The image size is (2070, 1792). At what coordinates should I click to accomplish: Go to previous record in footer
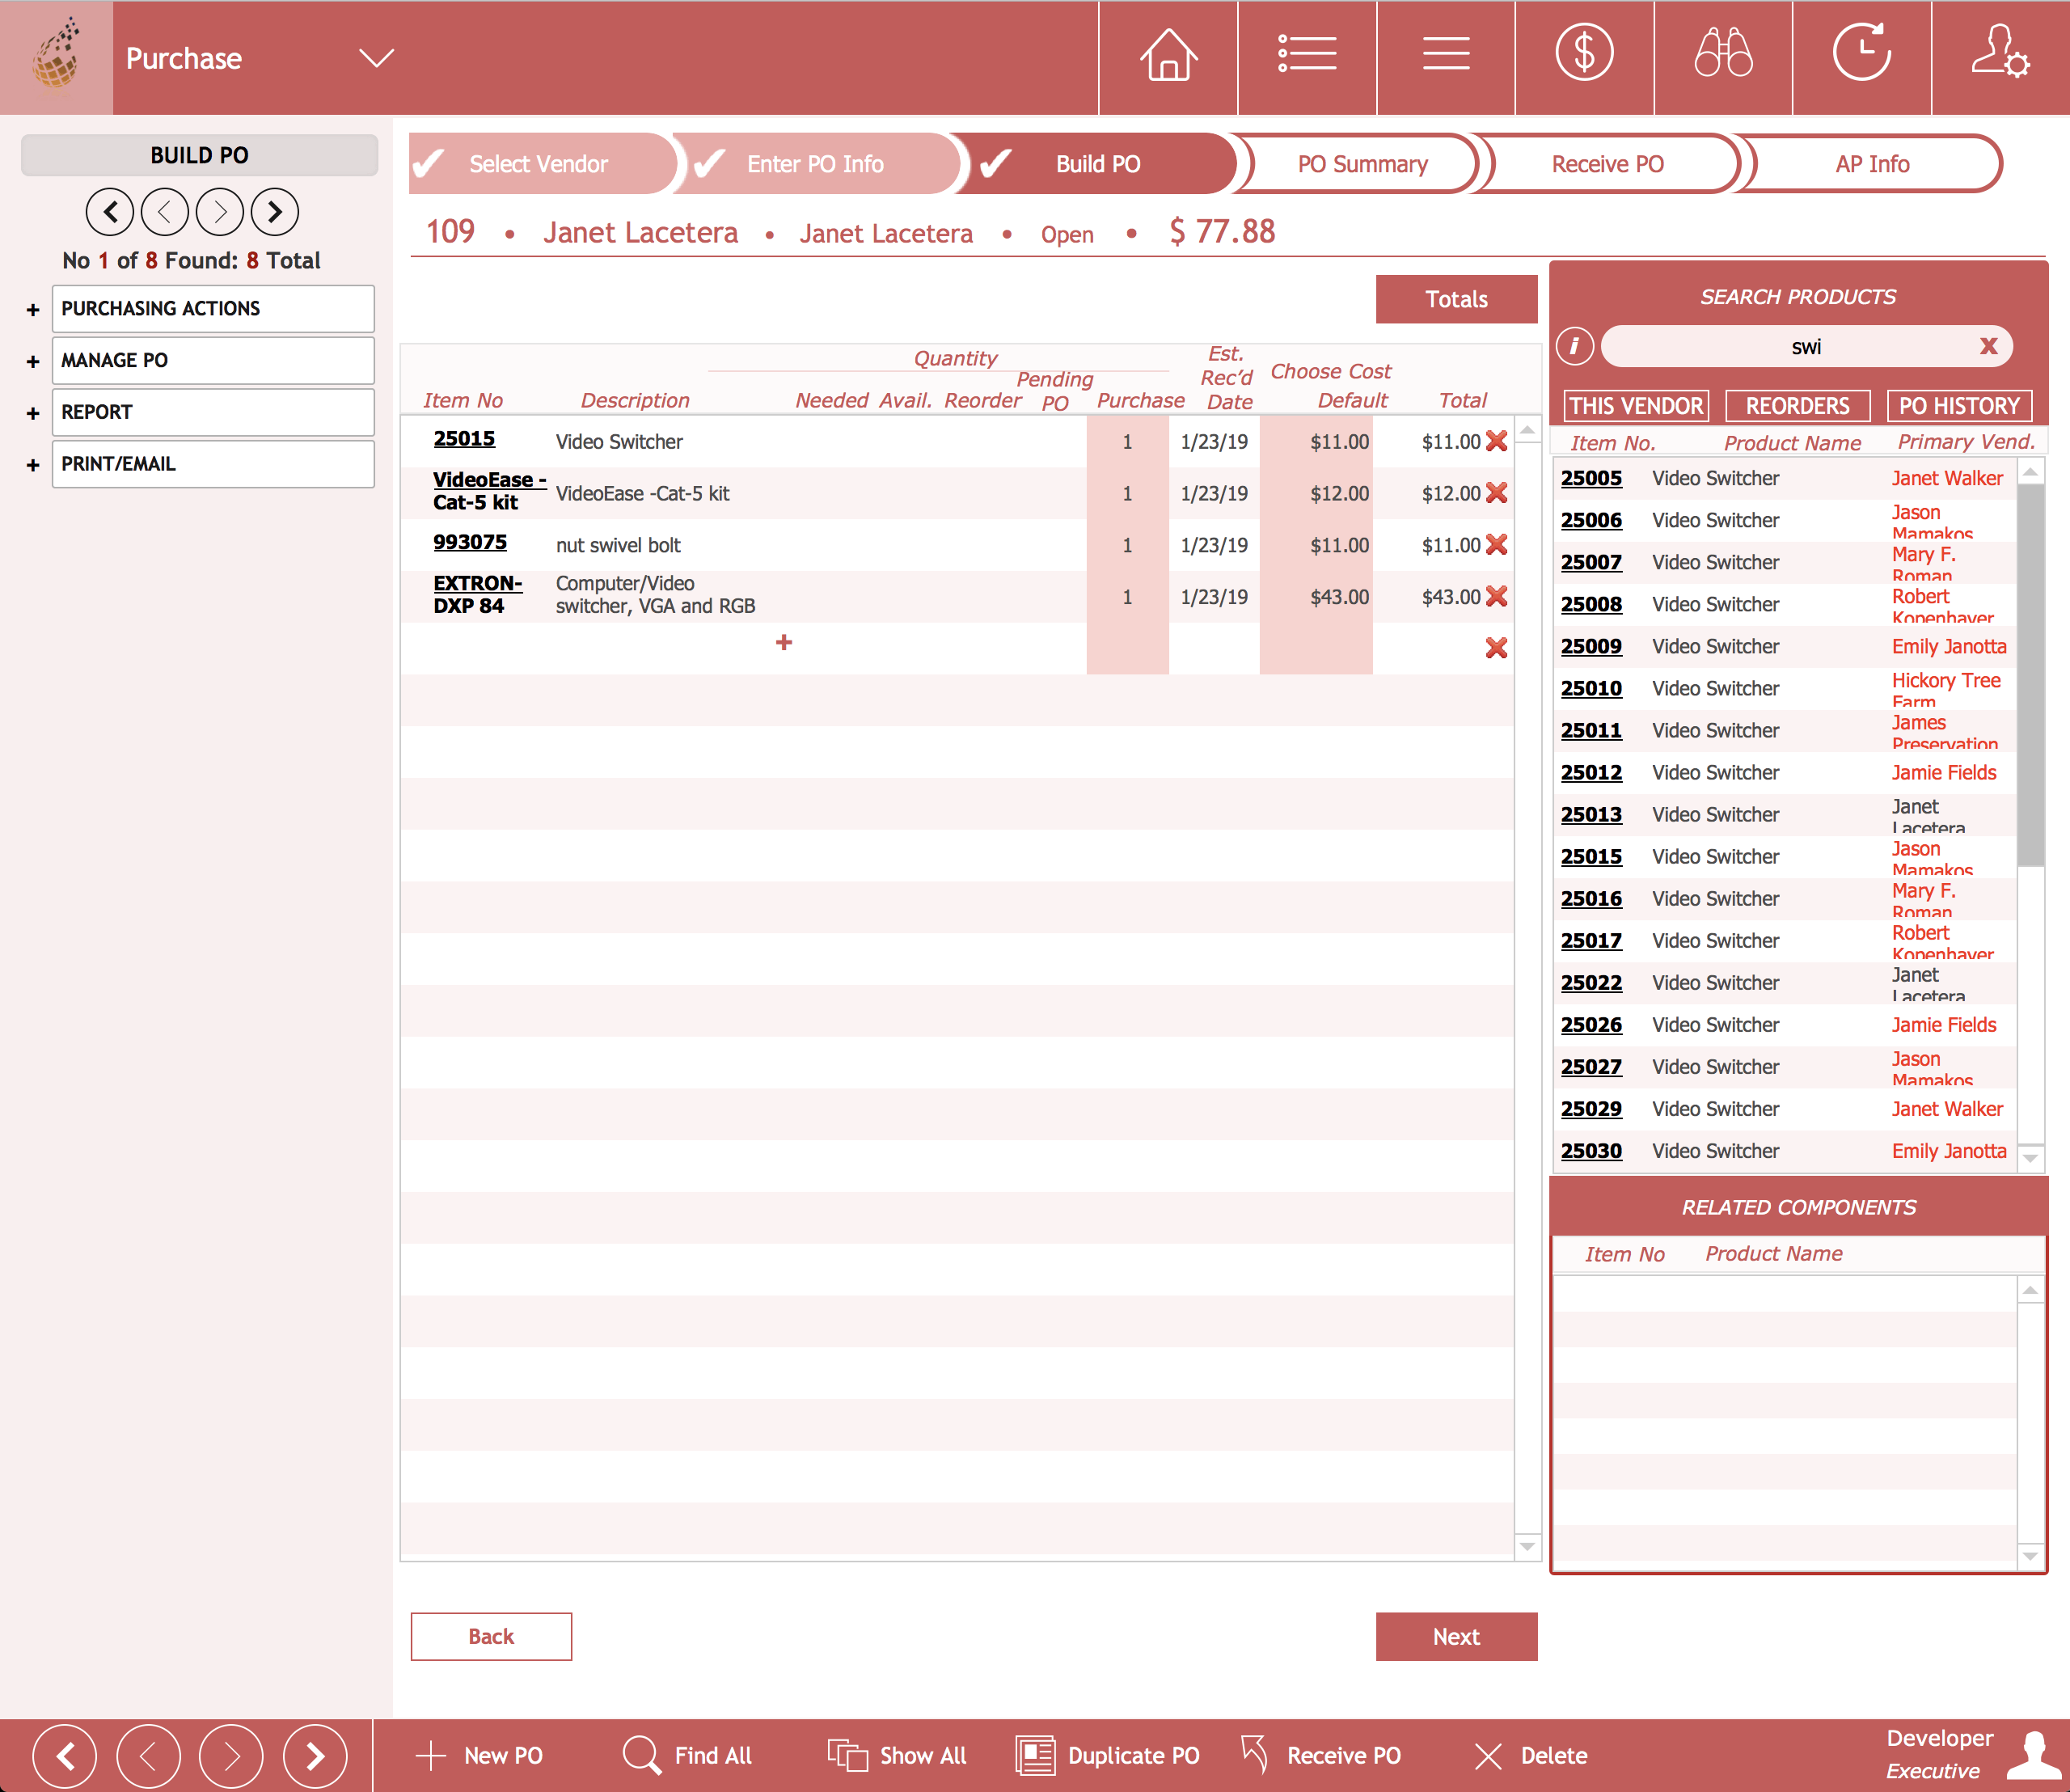148,1756
